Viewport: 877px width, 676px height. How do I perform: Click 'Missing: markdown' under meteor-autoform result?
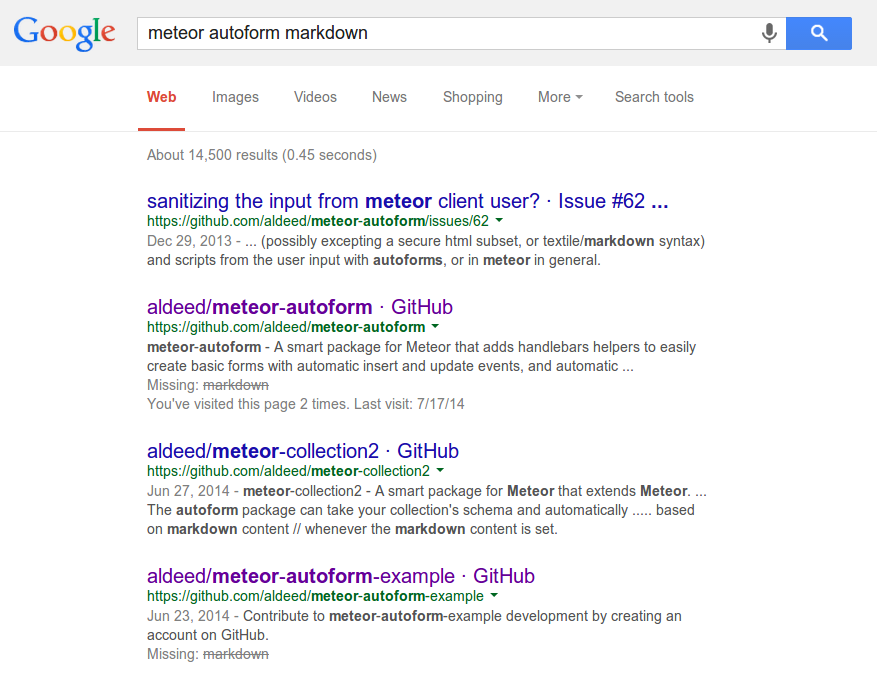coord(208,385)
